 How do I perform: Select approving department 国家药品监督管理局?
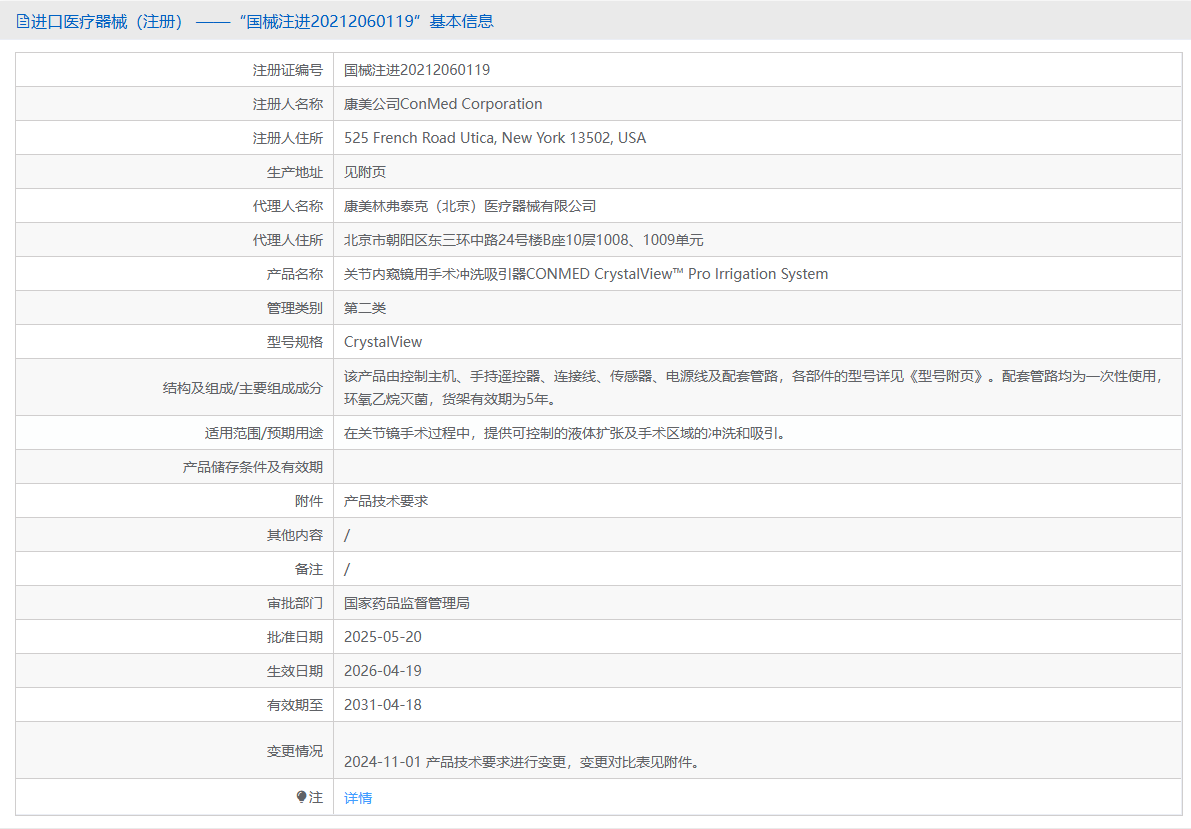click(407, 603)
